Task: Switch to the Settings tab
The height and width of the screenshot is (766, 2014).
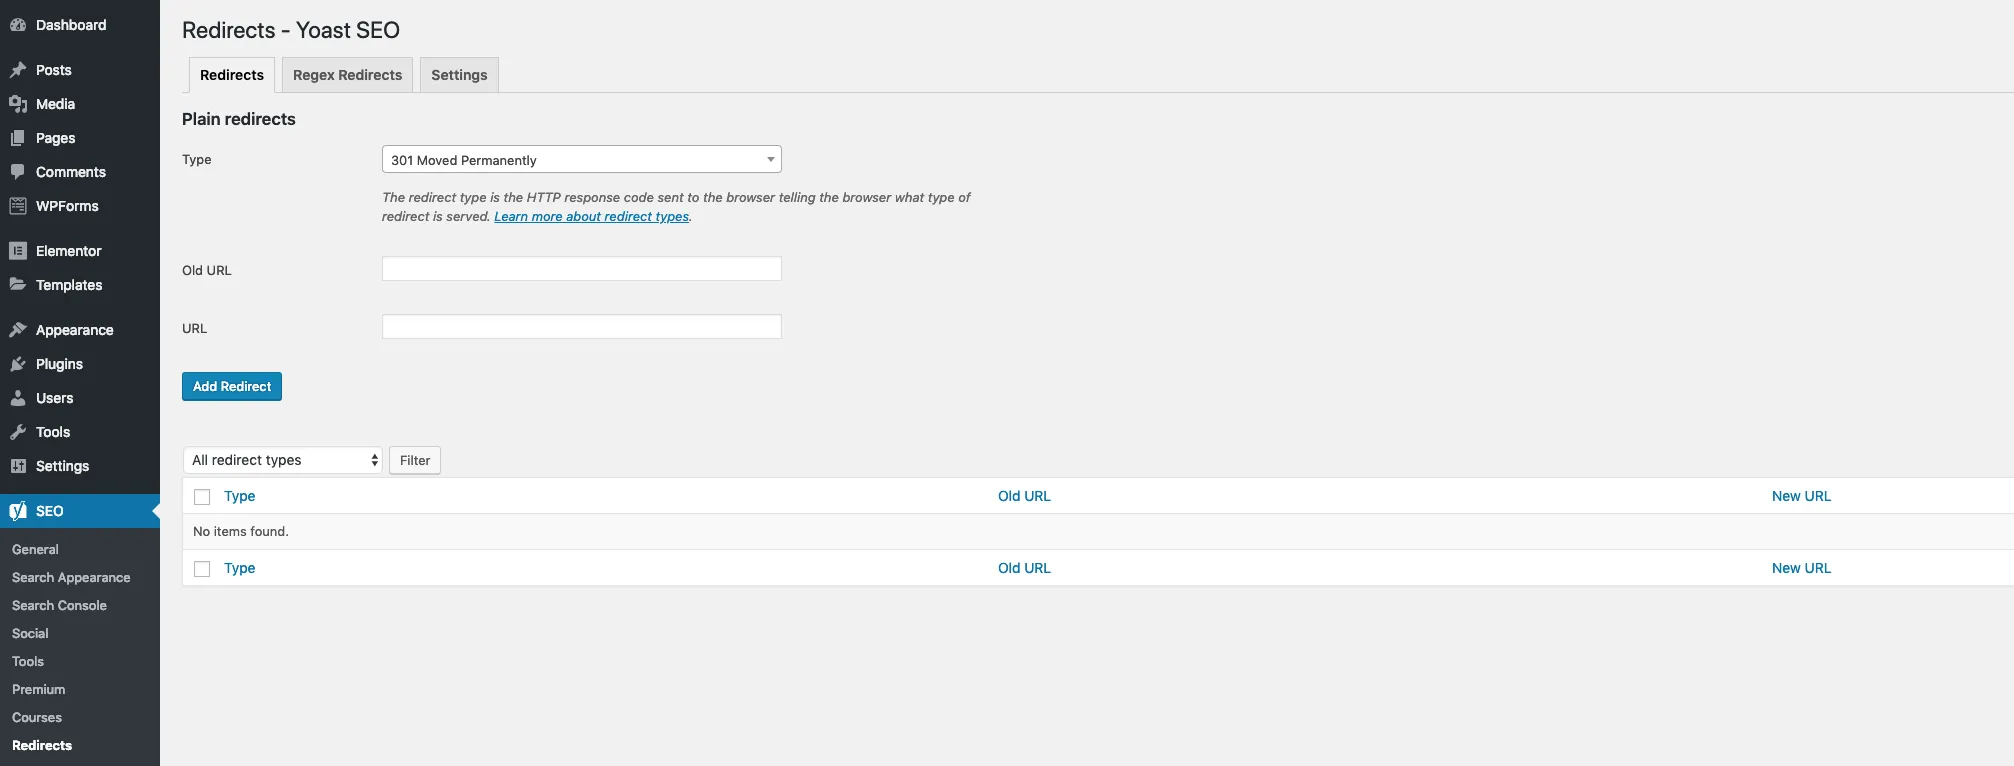Action: 459,75
